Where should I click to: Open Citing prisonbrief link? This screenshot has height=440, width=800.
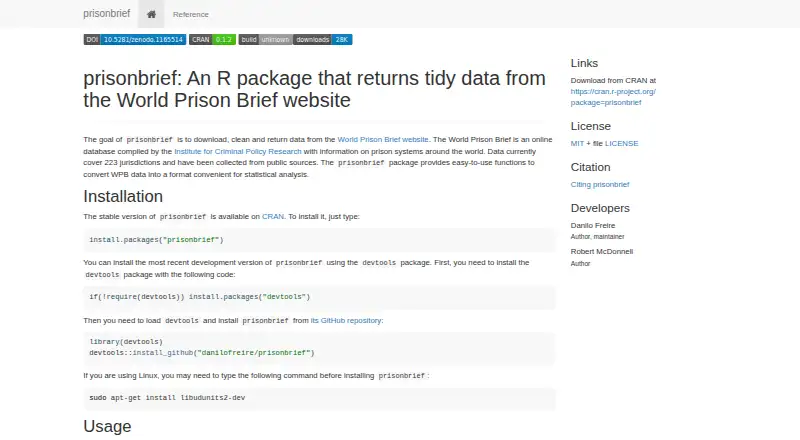tap(600, 184)
